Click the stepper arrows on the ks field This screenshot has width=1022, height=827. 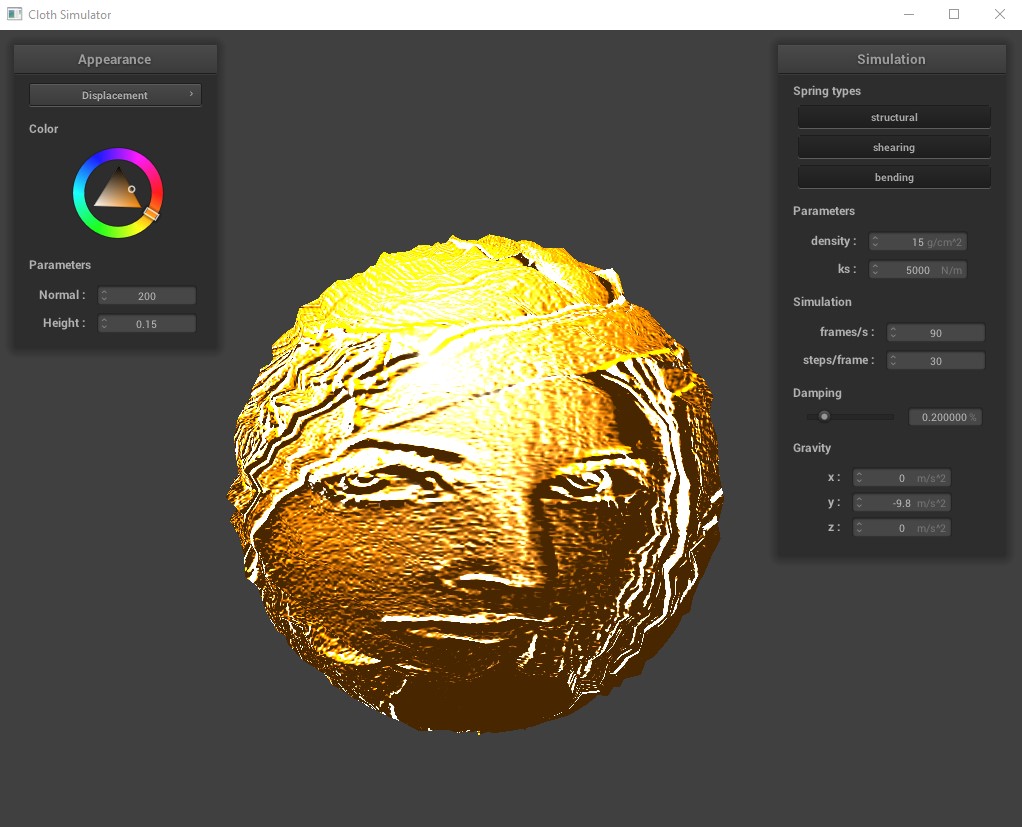click(x=875, y=270)
